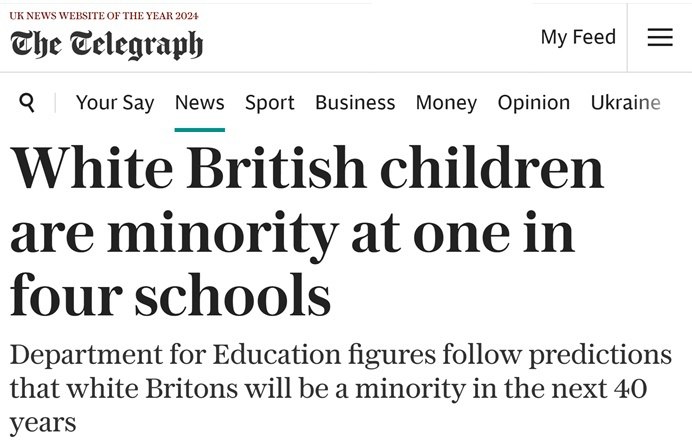This screenshot has width=692, height=446.
Task: Select the Ukraine section link
Action: (625, 102)
